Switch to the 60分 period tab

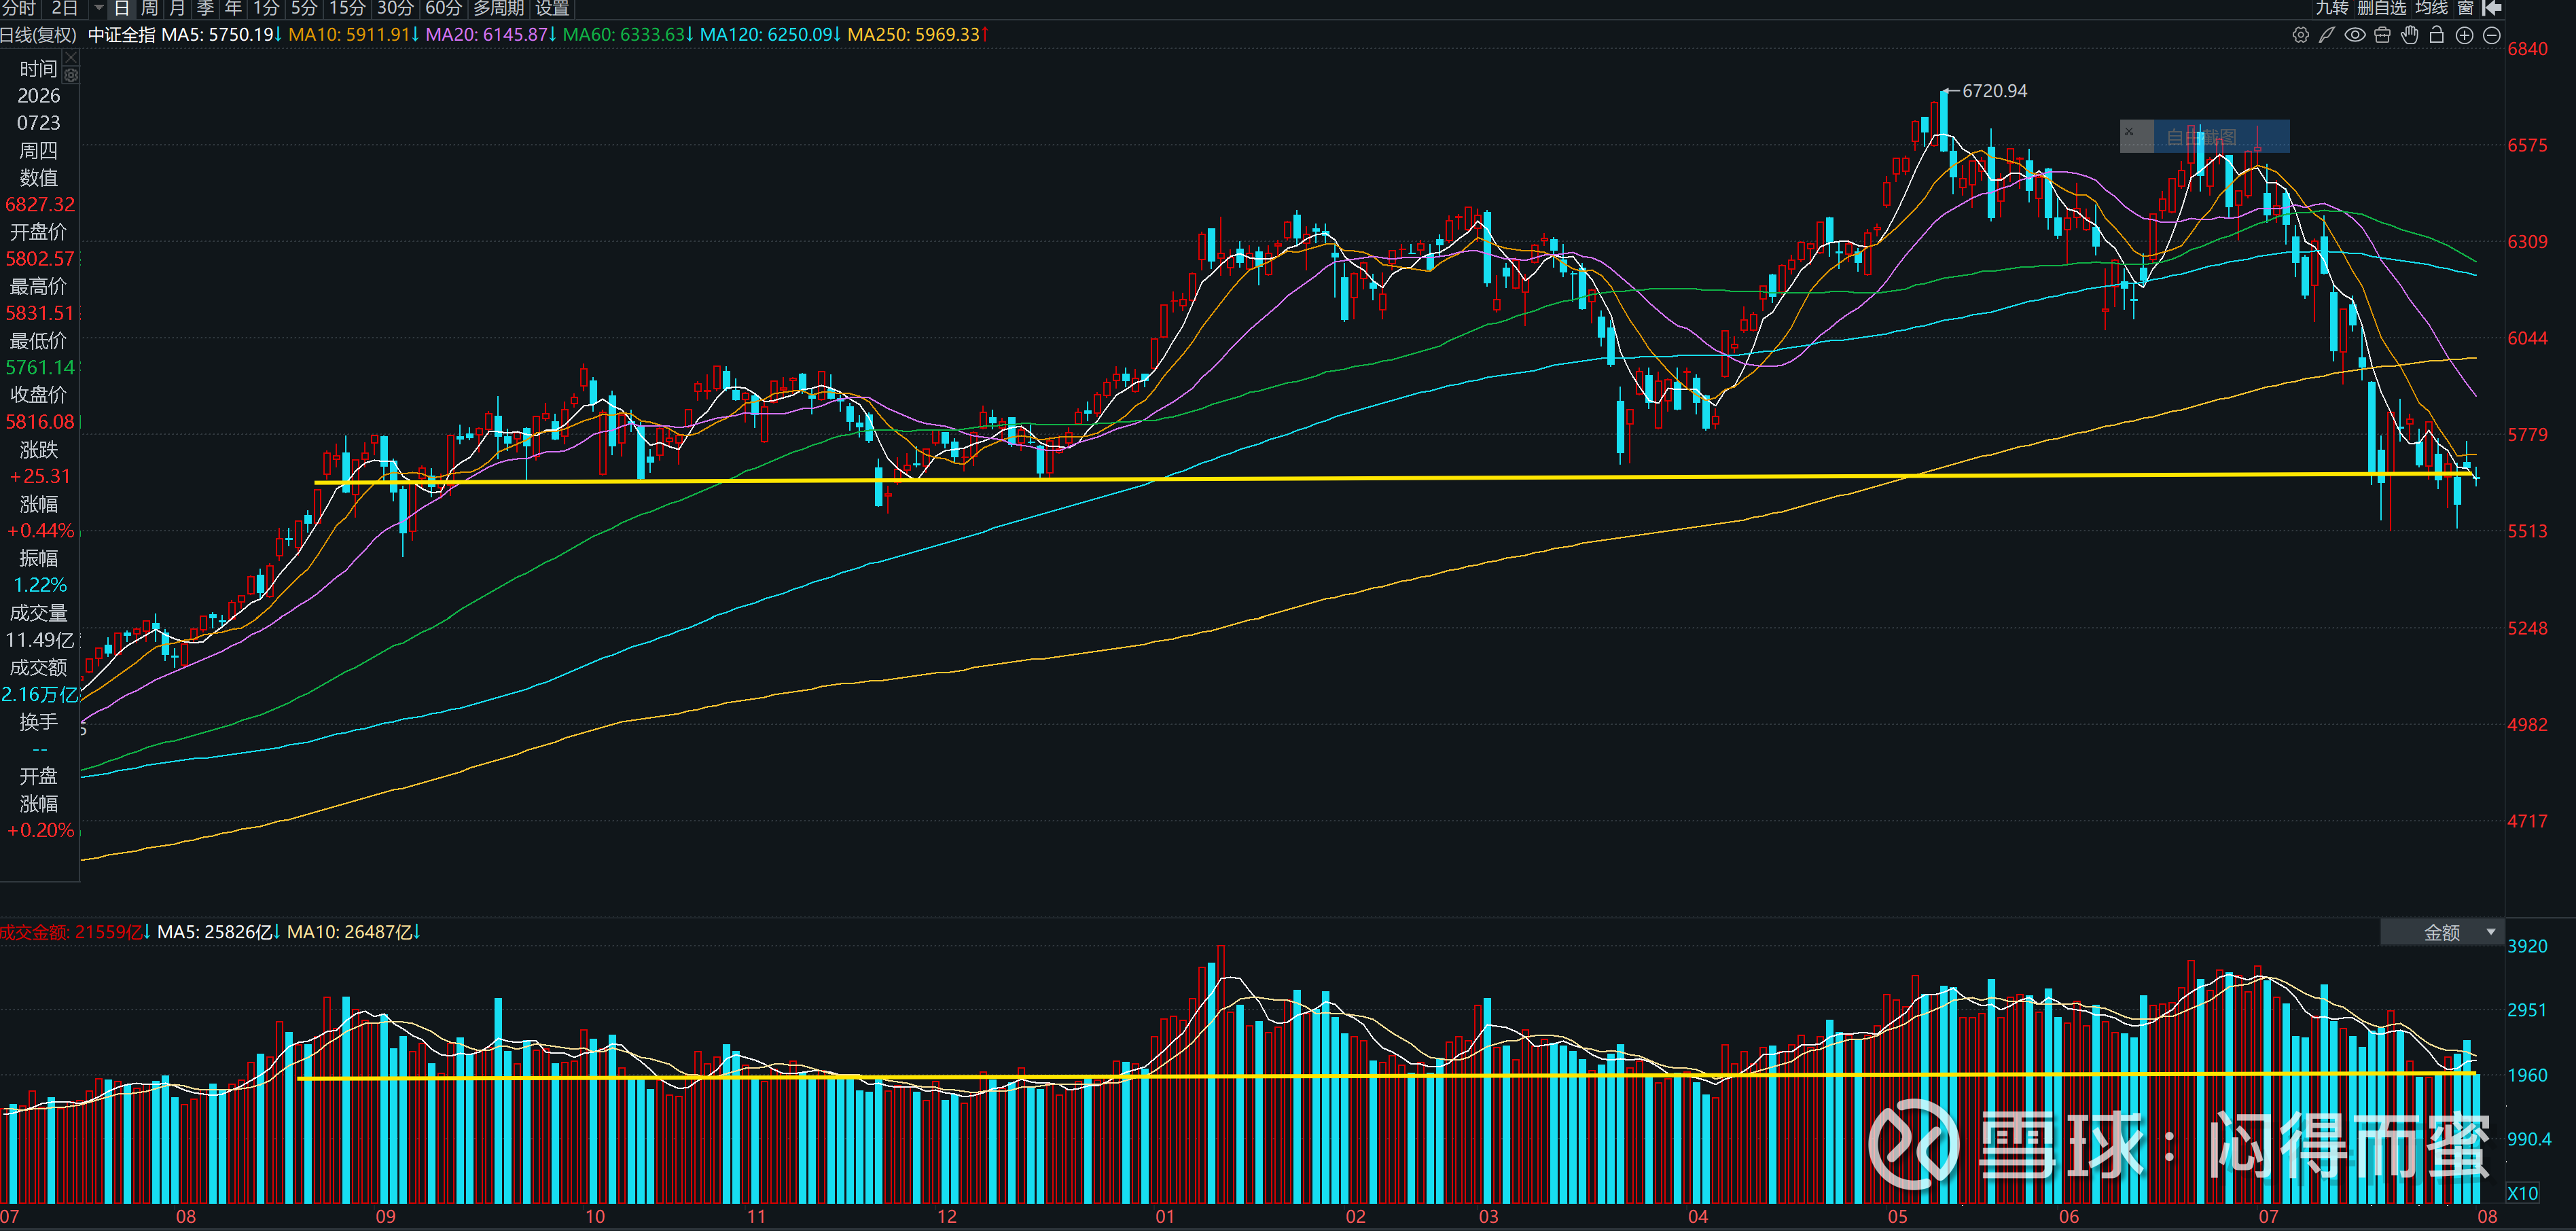tap(443, 8)
